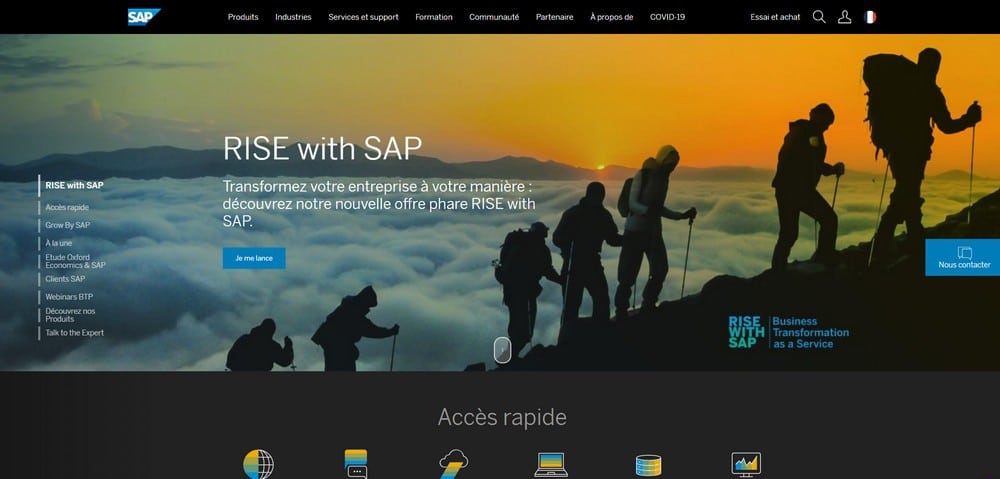Expand the Industries menu
Screen dimensions: 1000x479
tap(293, 17)
